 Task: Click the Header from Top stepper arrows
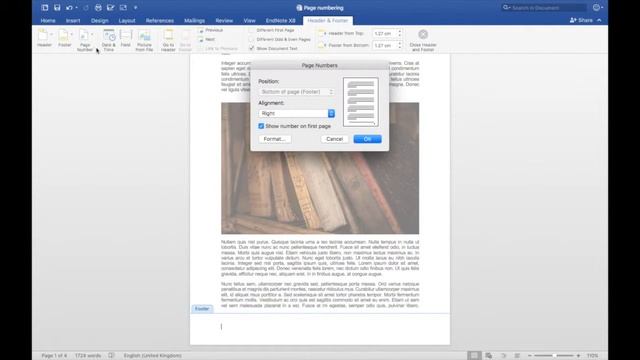point(400,33)
